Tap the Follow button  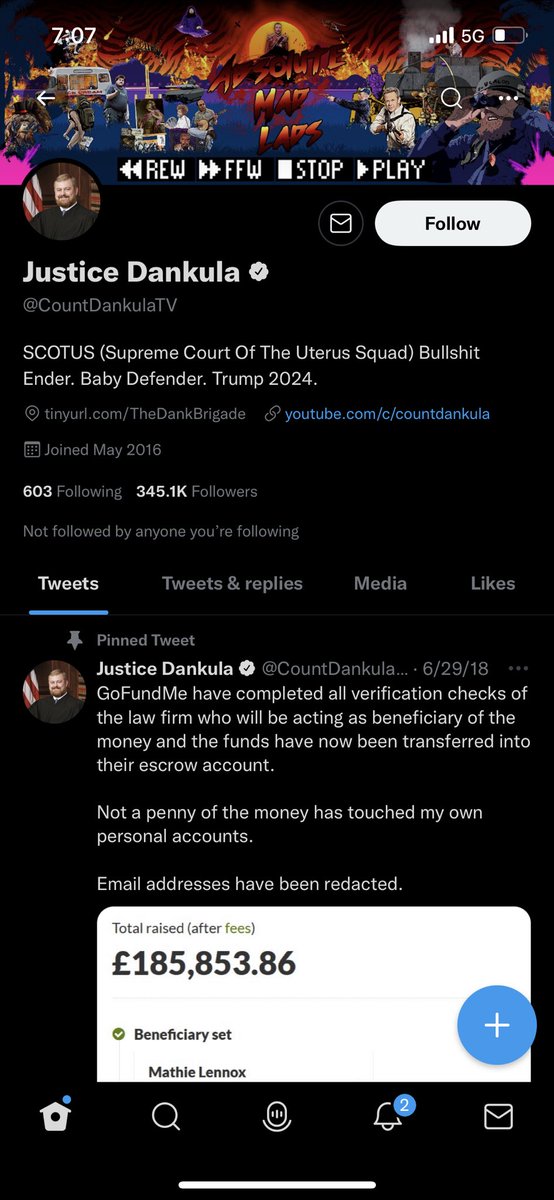coord(453,224)
